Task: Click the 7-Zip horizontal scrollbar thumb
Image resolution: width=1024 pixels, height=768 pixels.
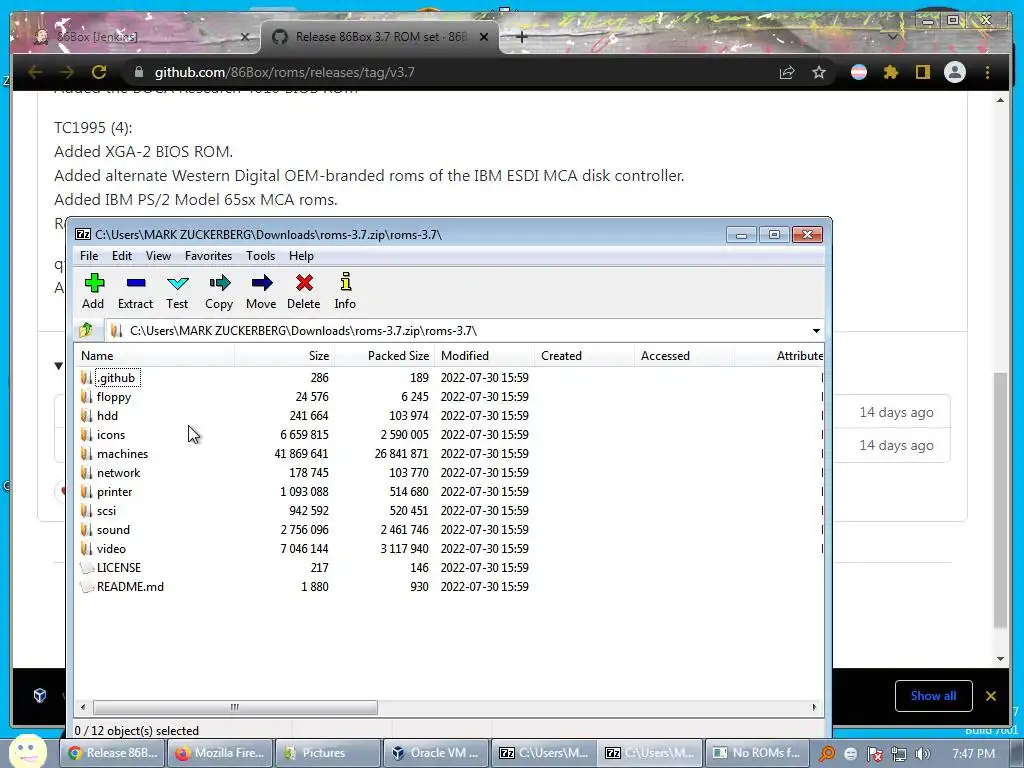Action: click(235, 707)
